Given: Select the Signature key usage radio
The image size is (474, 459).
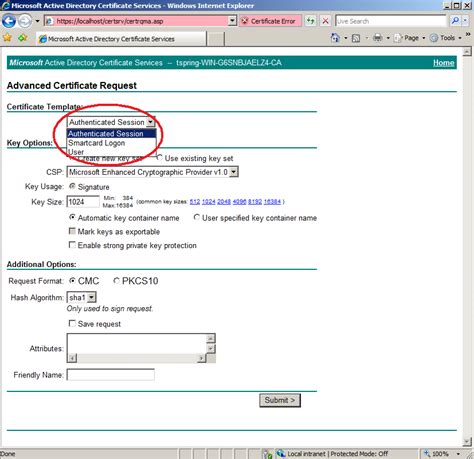Looking at the screenshot, I should 72,186.
